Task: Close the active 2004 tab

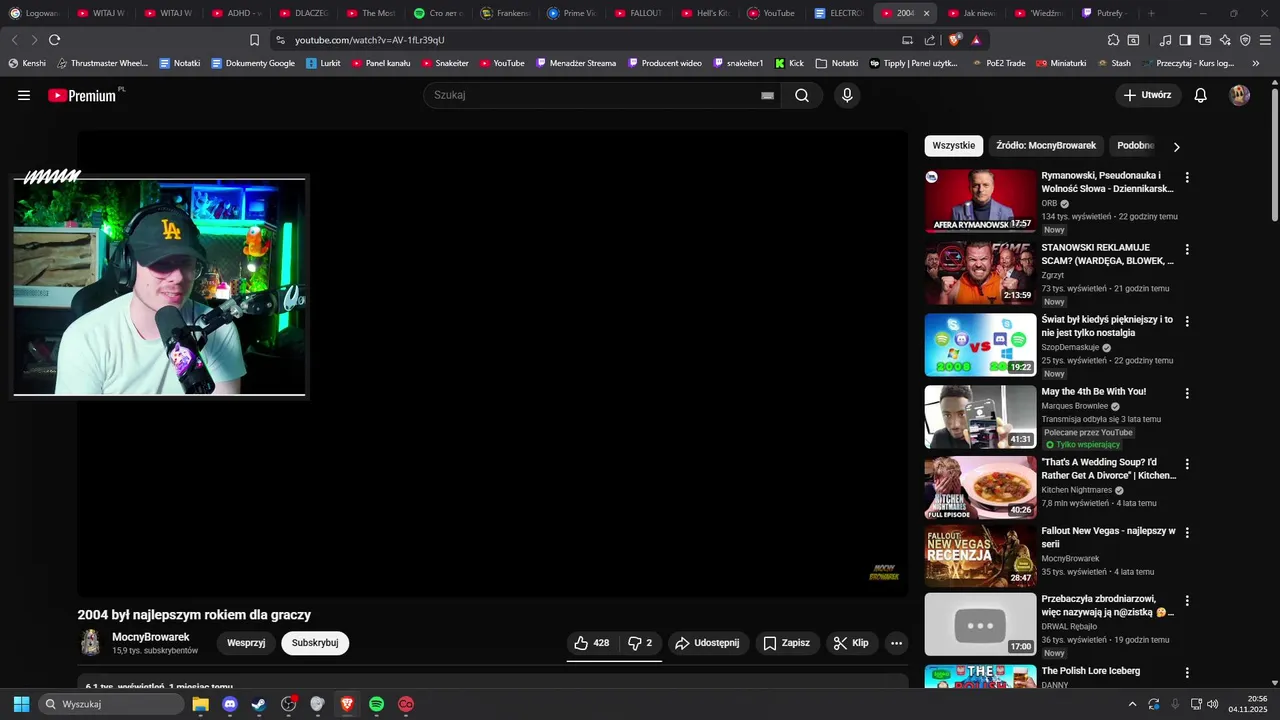Action: (x=926, y=13)
